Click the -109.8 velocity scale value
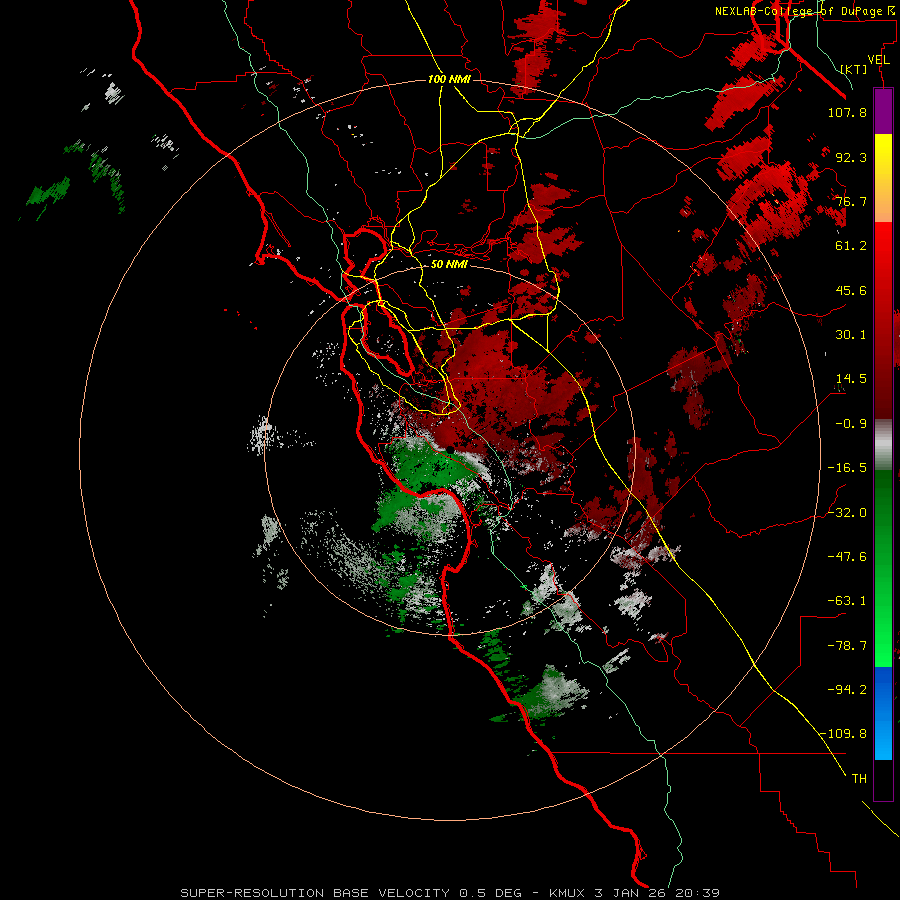 point(843,734)
